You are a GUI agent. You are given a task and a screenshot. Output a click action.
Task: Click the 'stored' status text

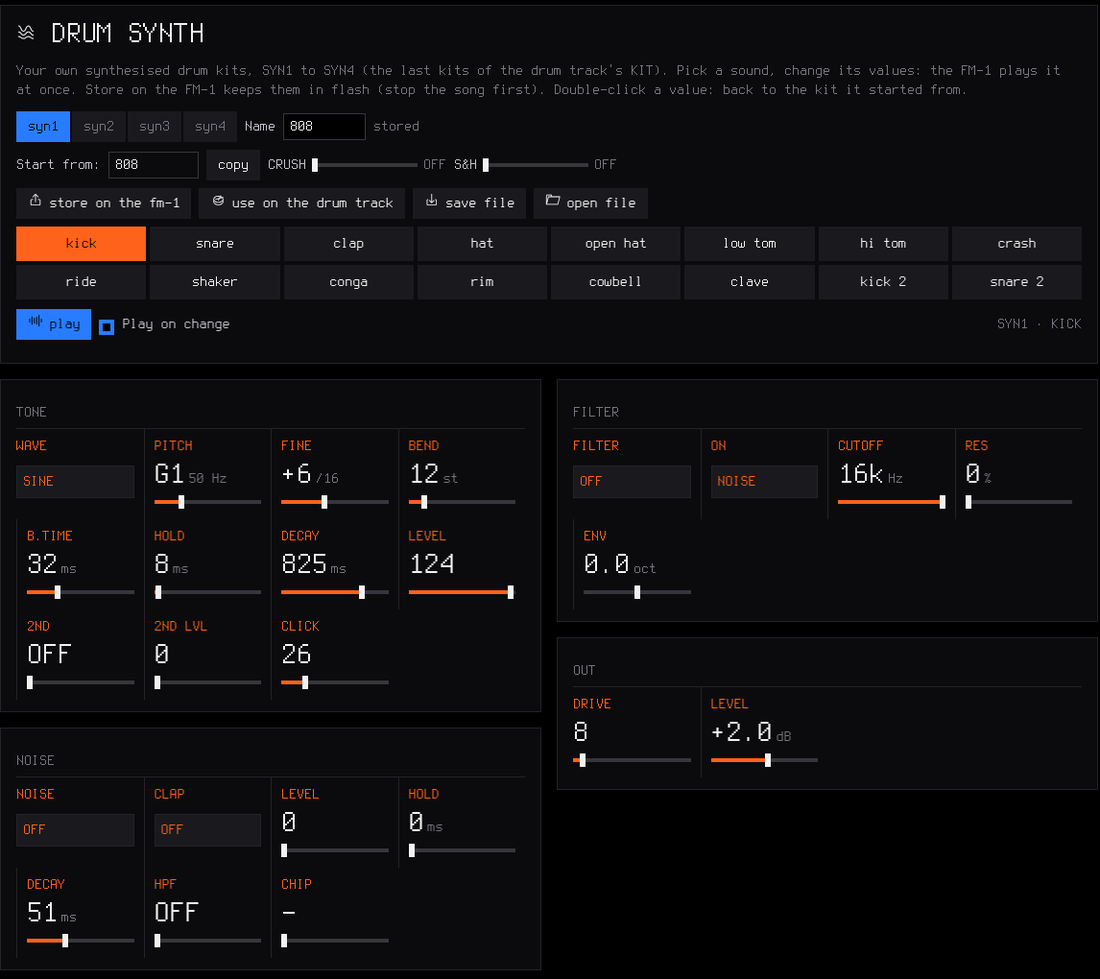pyautogui.click(x=396, y=126)
